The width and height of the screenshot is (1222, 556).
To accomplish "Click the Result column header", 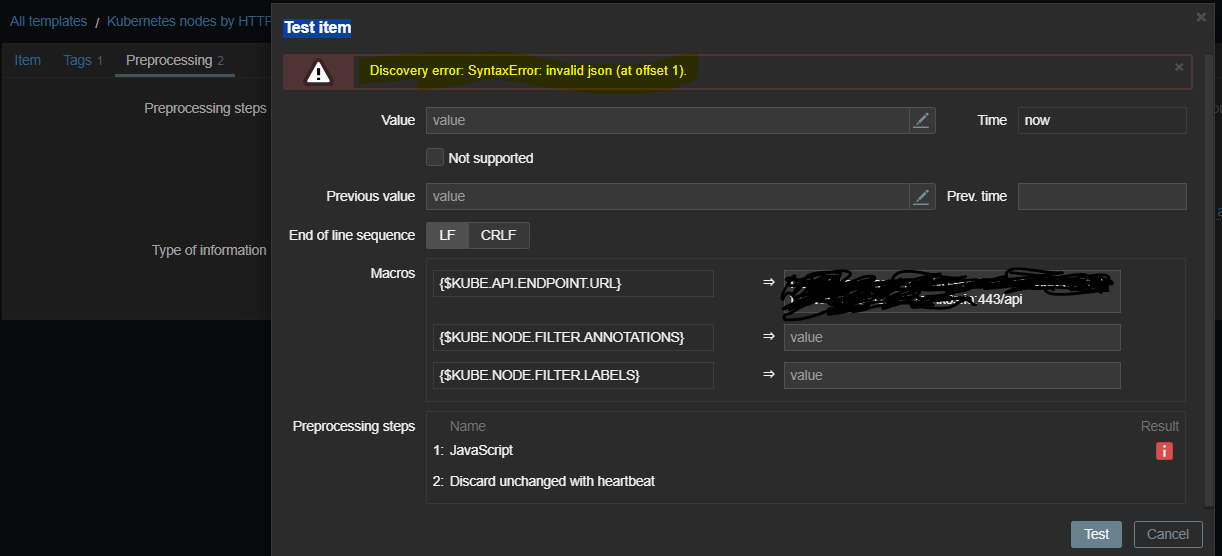I will click(1160, 426).
